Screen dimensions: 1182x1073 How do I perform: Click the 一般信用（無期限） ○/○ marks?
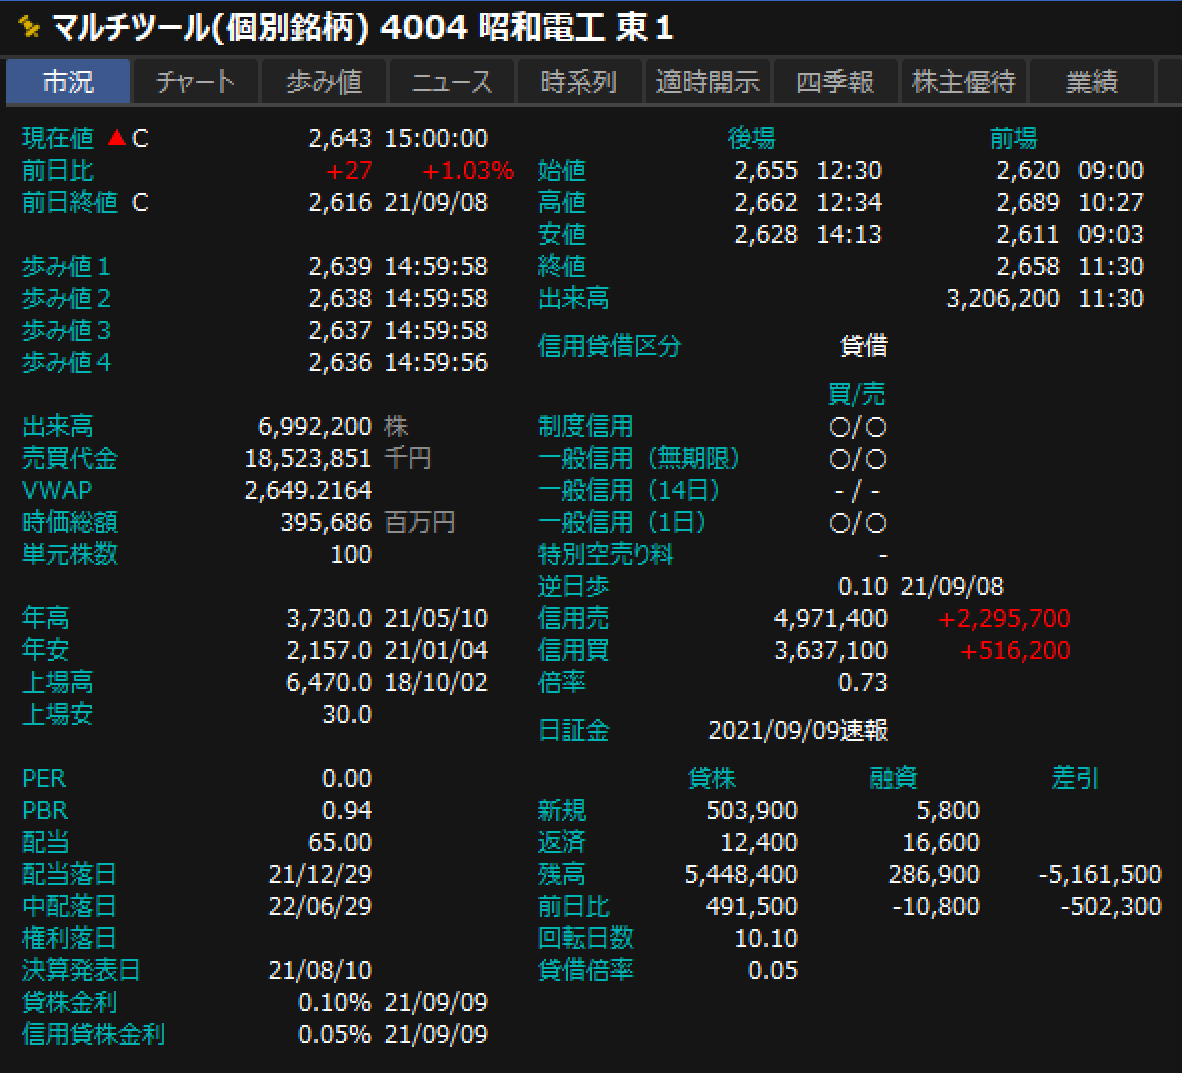[858, 459]
